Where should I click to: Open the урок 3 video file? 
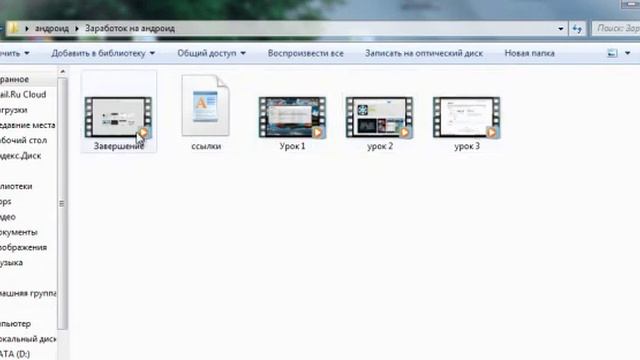tap(467, 118)
